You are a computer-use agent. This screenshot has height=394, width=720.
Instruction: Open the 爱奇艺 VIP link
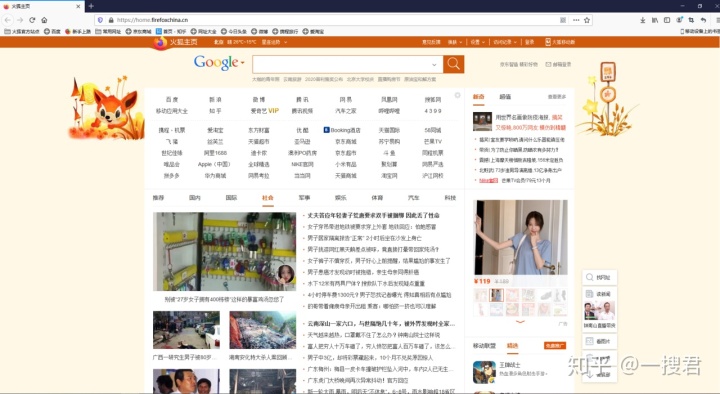[264, 111]
